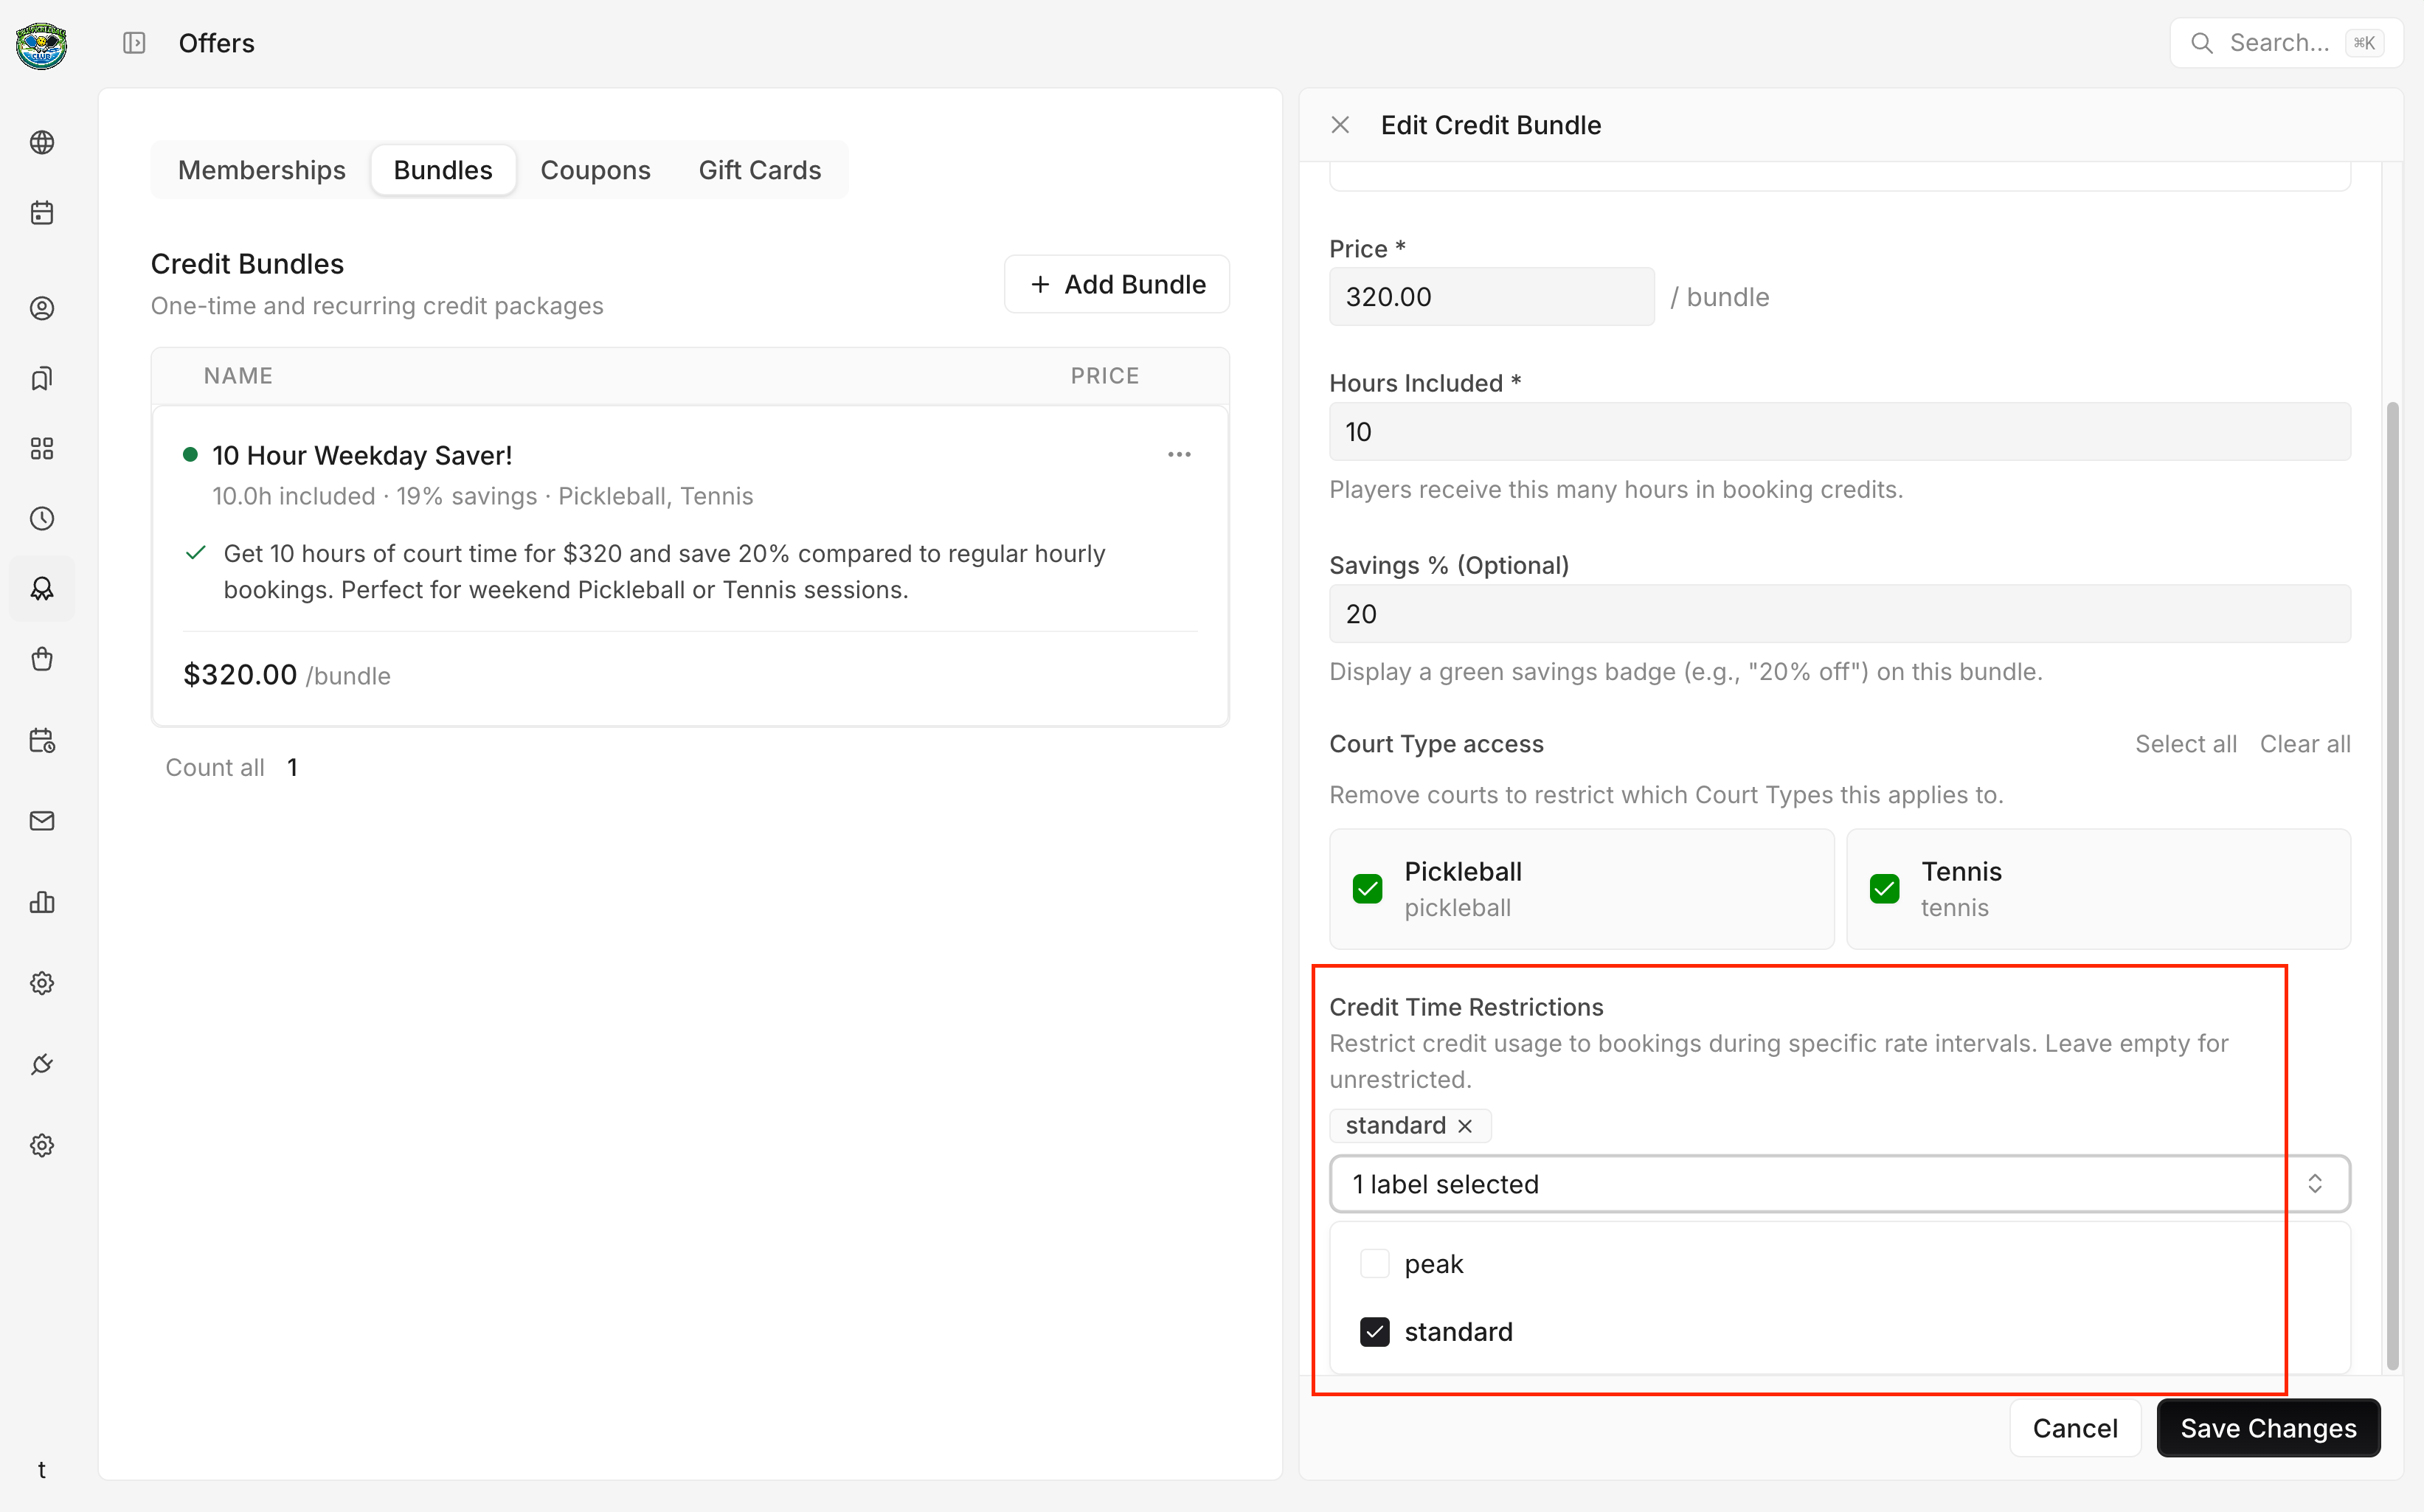2424x1512 pixels.
Task: Open the user profile icon in sidebar
Action: [42, 308]
